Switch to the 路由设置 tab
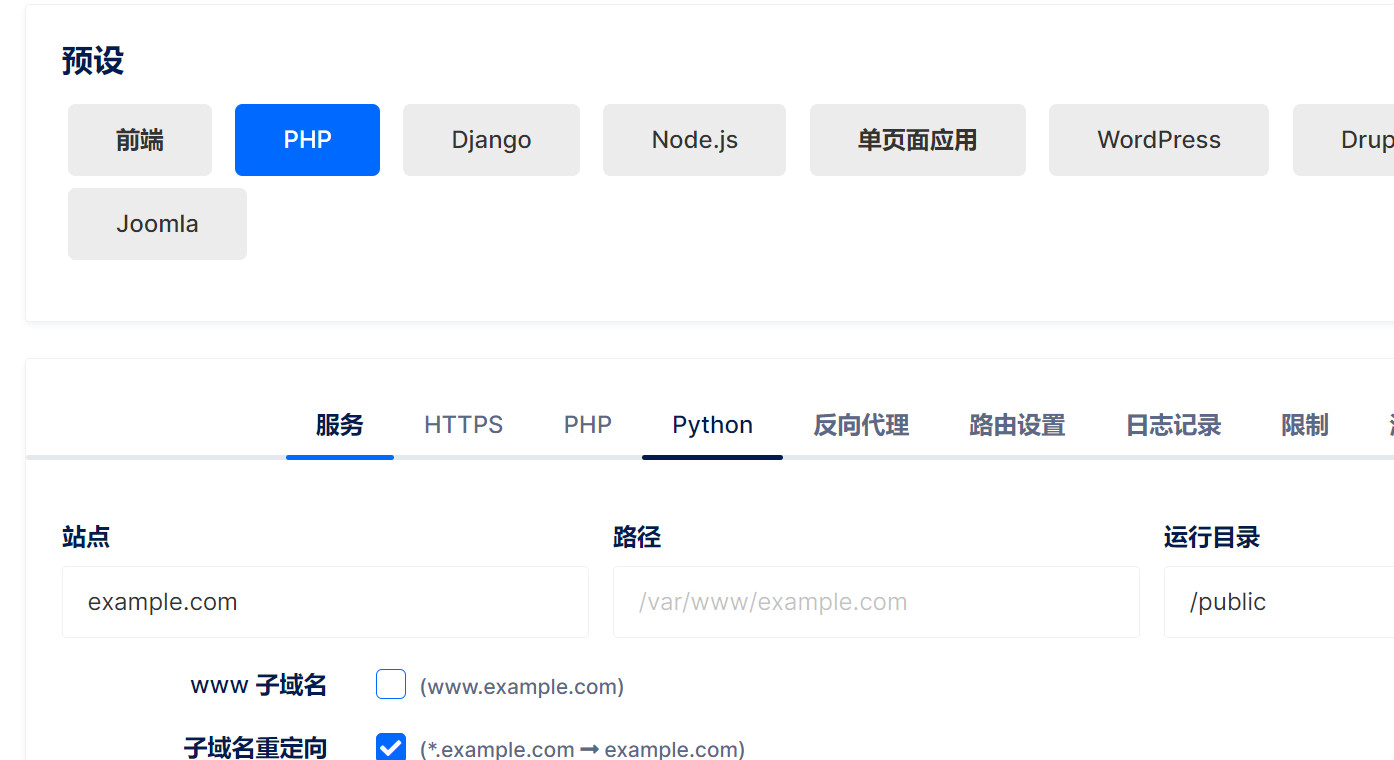Screen dimensions: 1394x760 tap(1017, 425)
